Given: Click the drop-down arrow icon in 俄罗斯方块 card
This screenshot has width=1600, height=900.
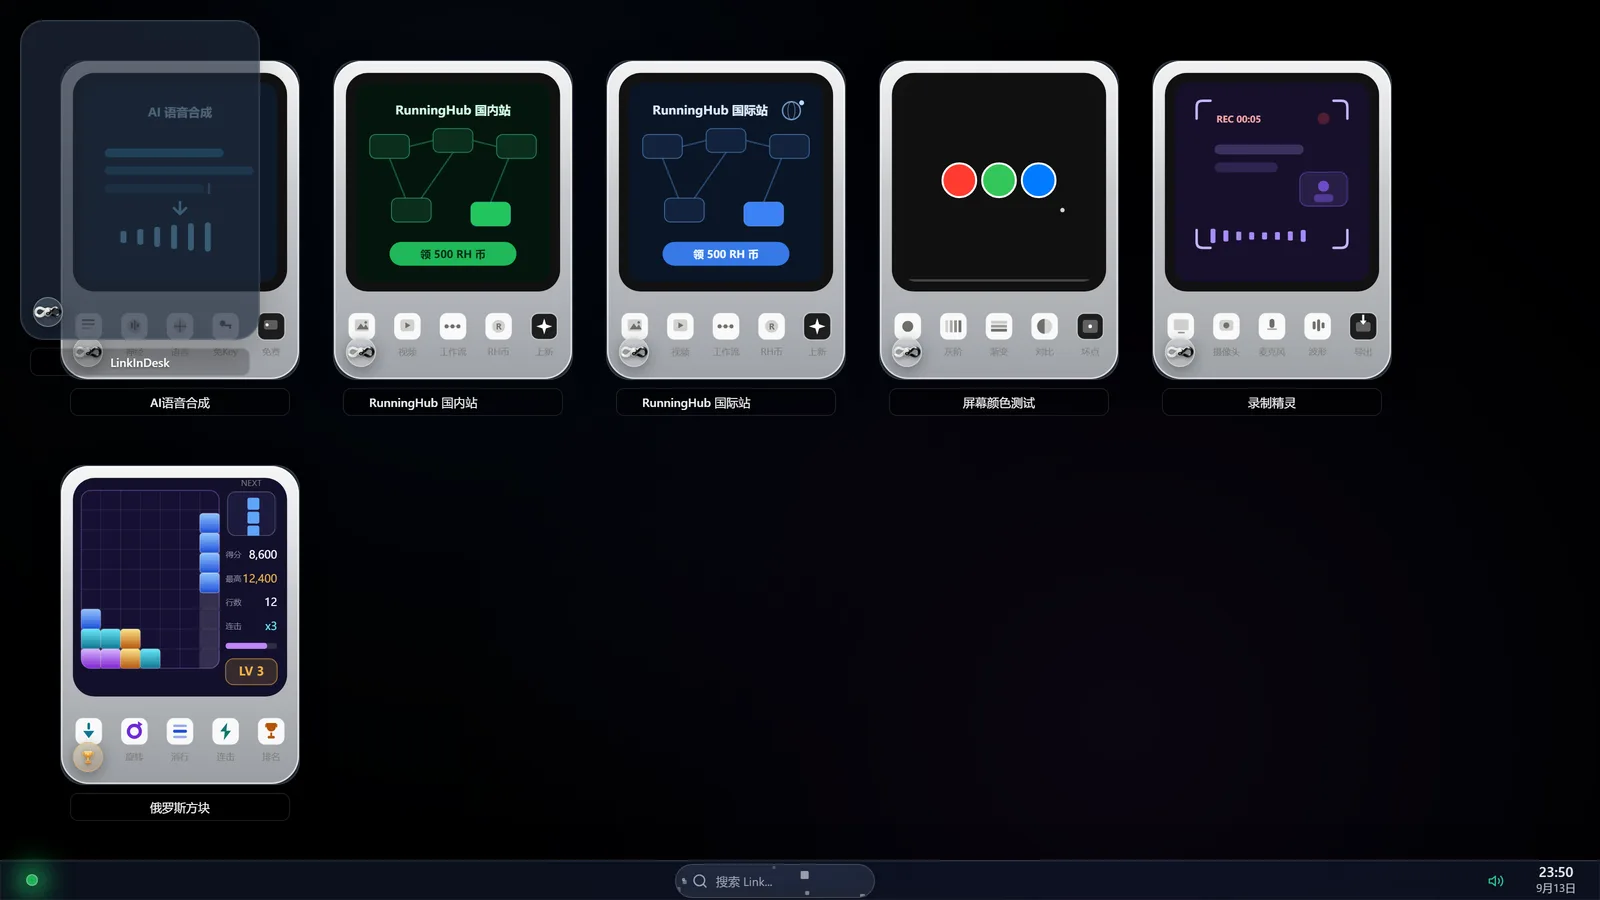Looking at the screenshot, I should [89, 731].
